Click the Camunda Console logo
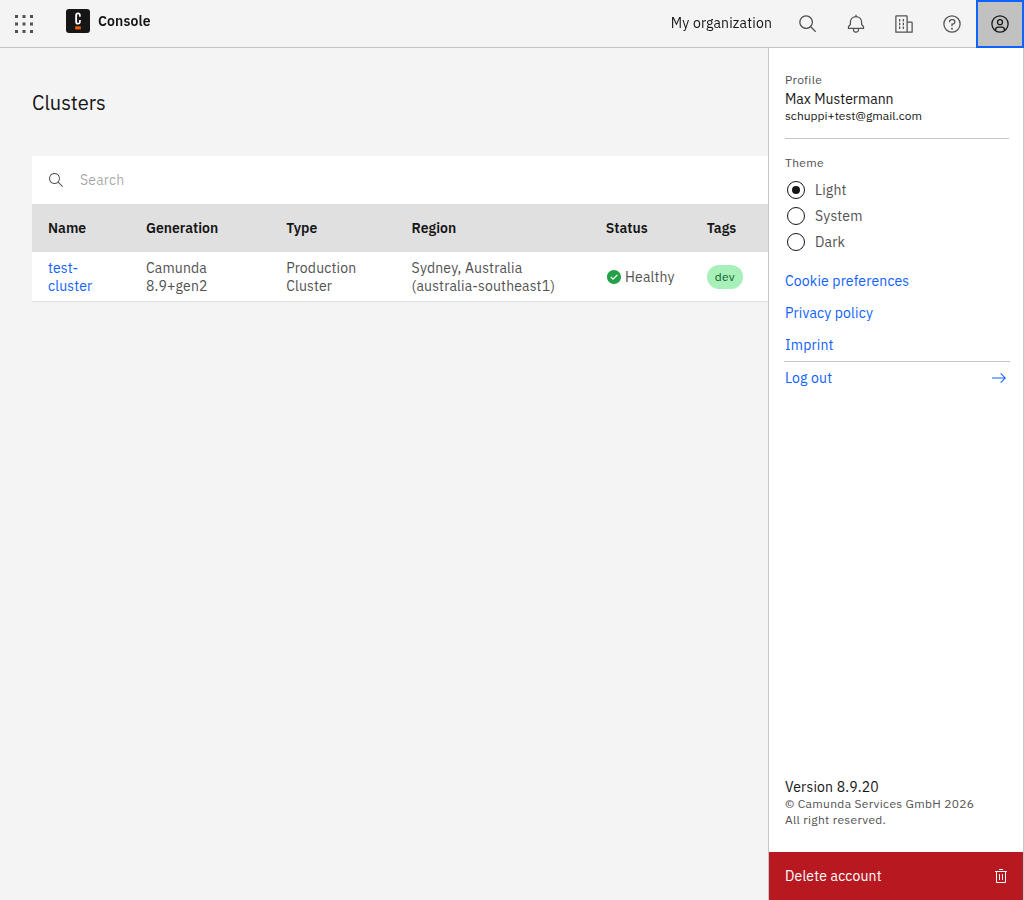Screen dimensions: 1024x900 78,21
